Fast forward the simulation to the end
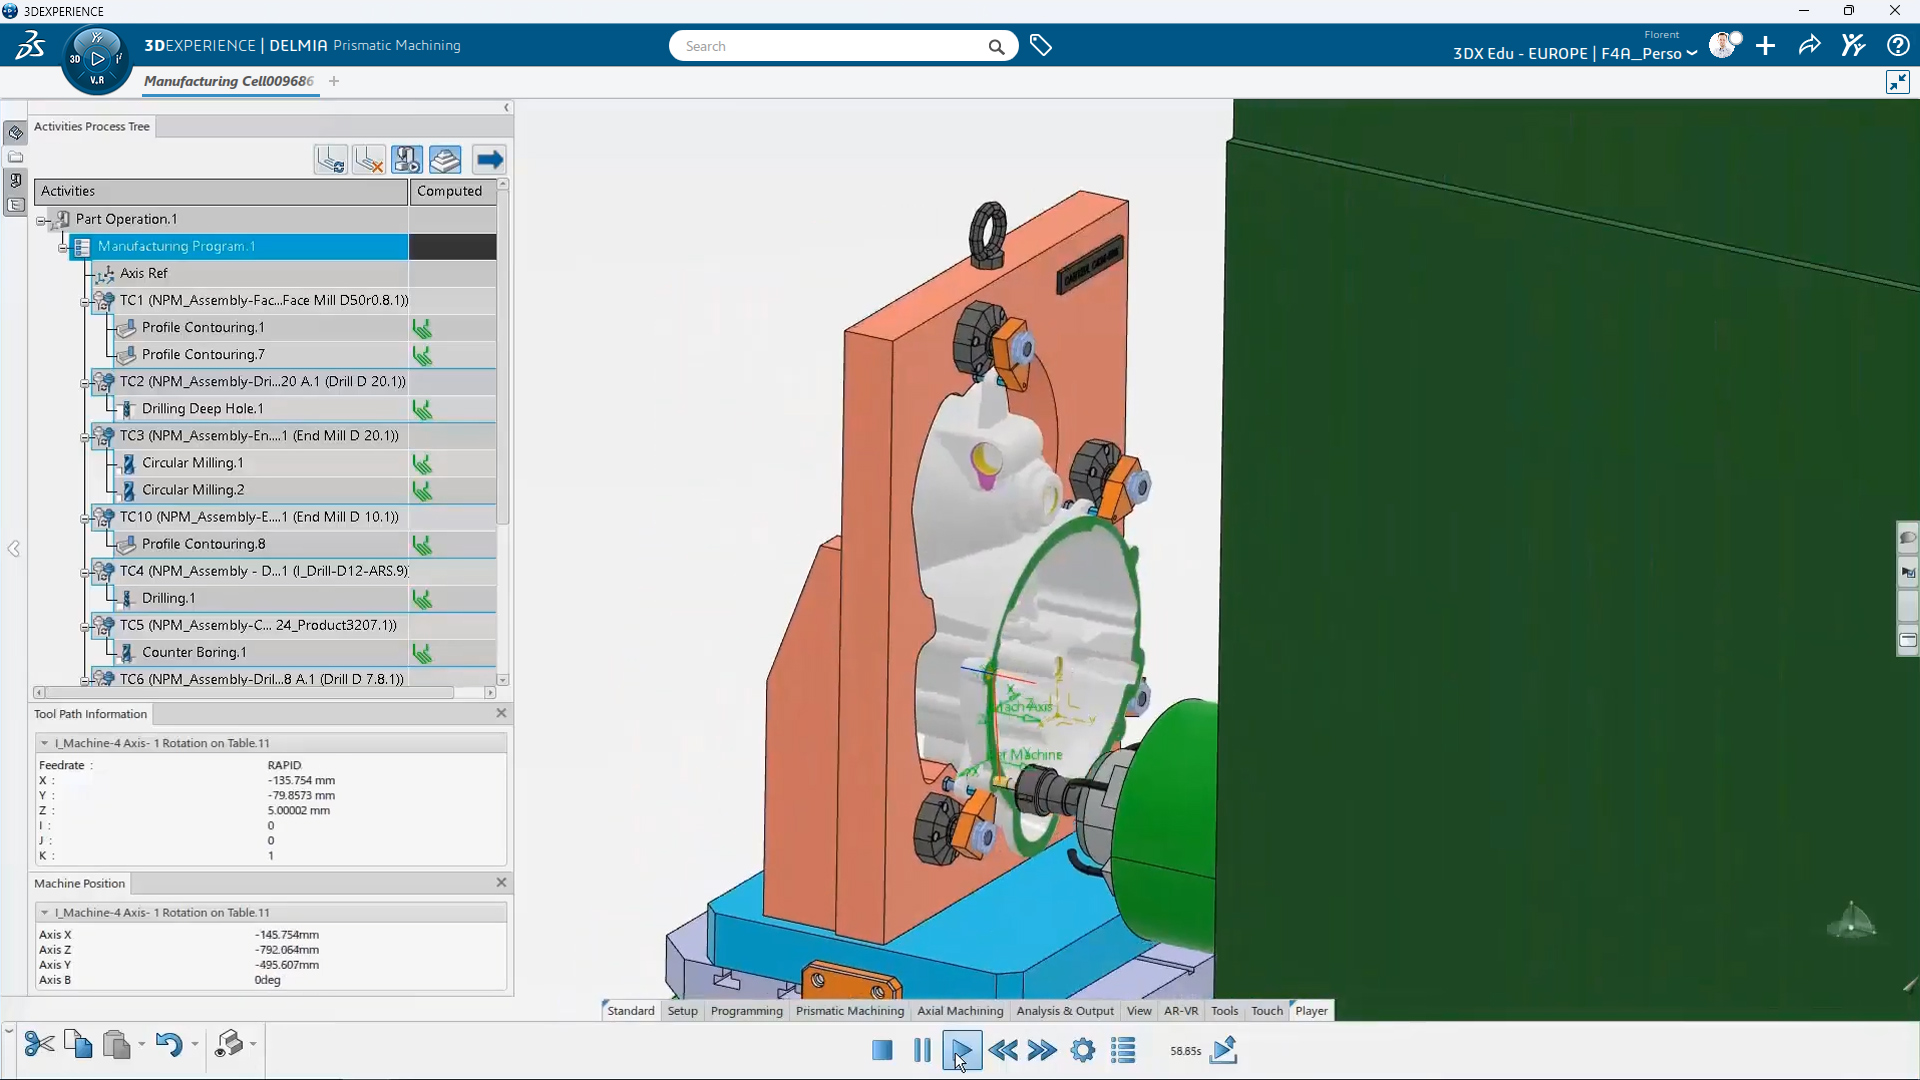This screenshot has width=1920, height=1080. (1043, 1050)
